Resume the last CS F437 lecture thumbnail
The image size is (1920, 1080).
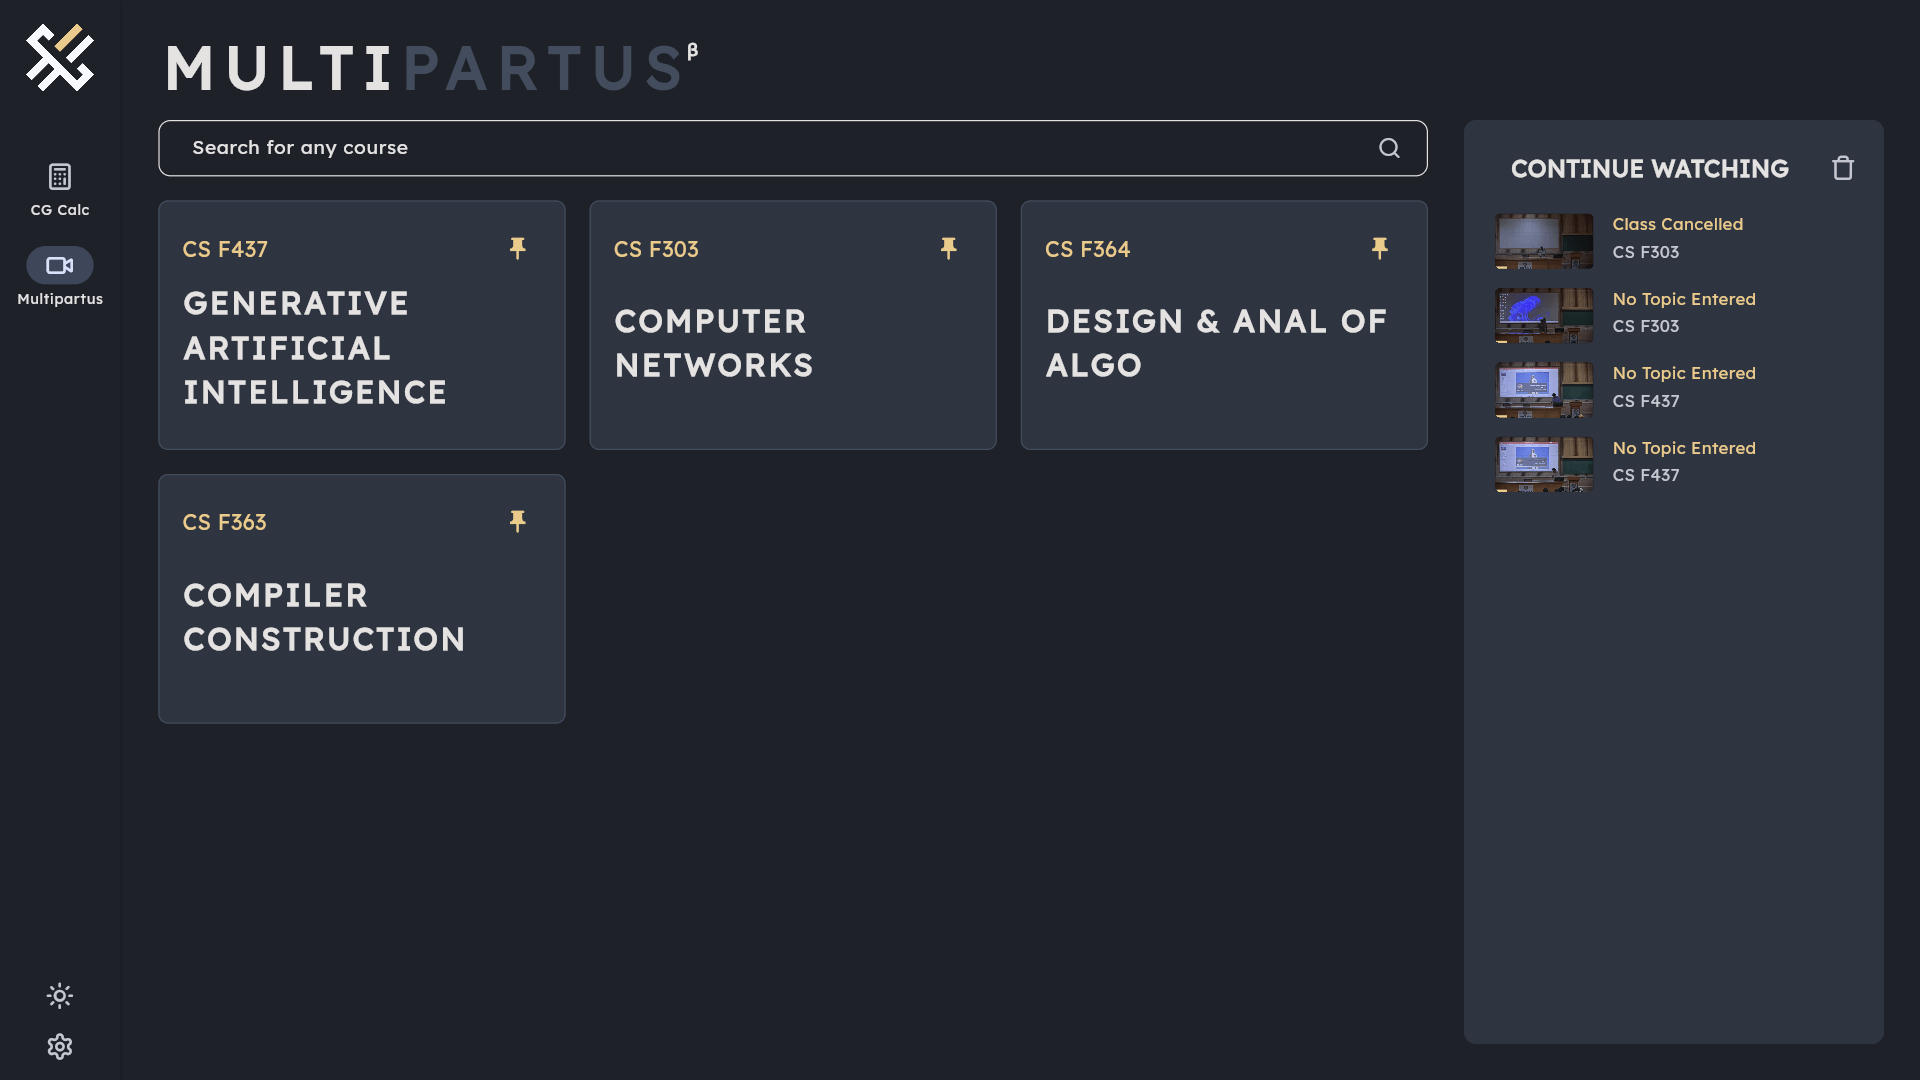(x=1544, y=464)
